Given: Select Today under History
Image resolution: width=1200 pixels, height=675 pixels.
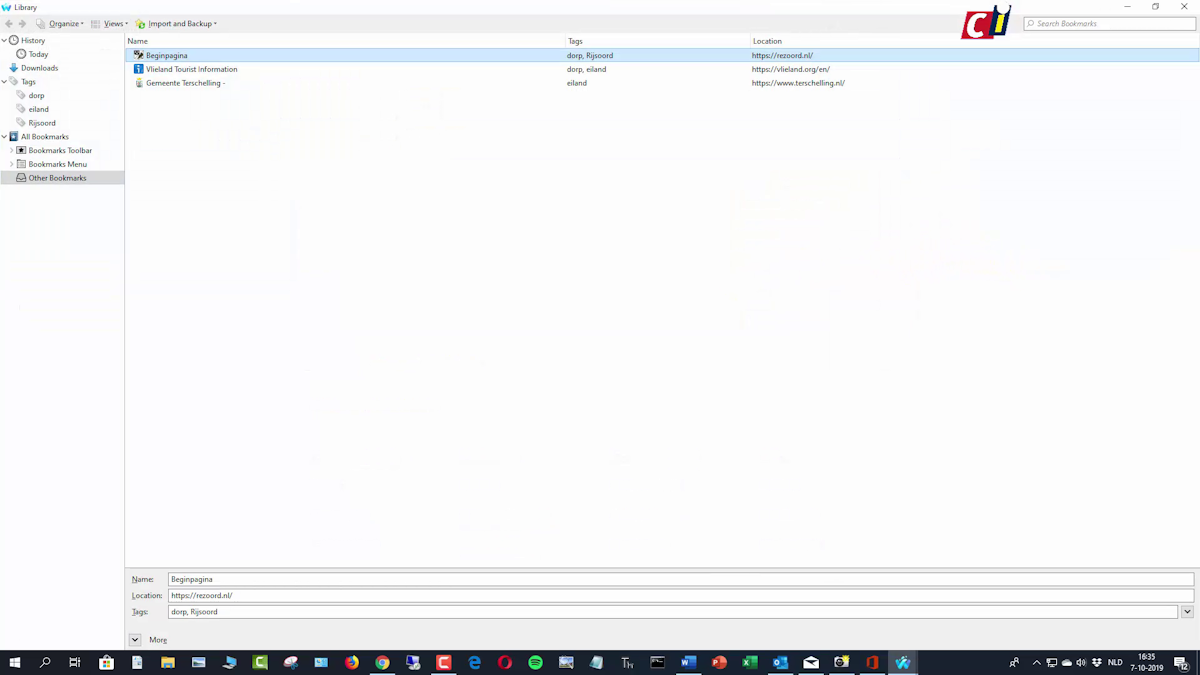Looking at the screenshot, I should point(38,54).
